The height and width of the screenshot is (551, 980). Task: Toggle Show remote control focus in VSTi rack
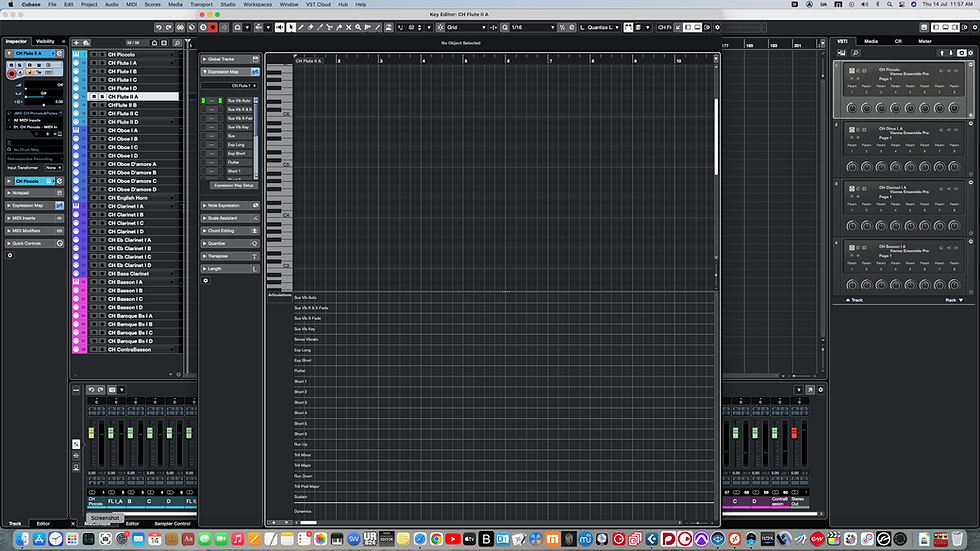pyautogui.click(x=962, y=53)
